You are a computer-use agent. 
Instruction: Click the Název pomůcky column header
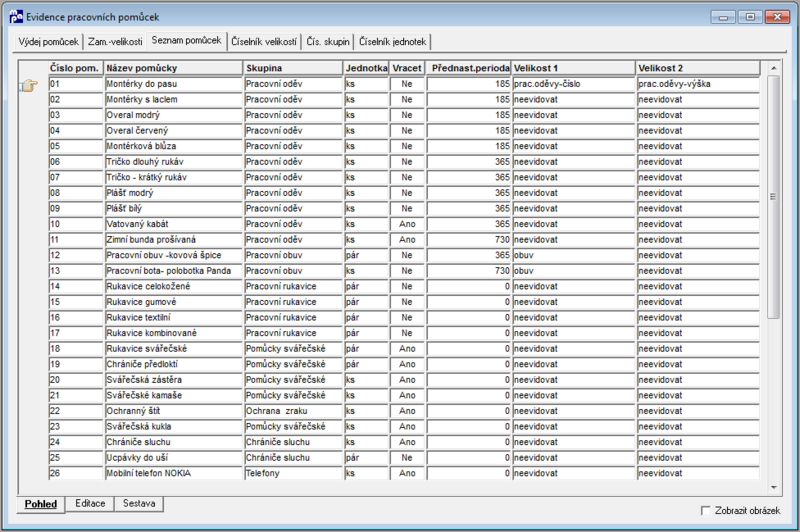tap(173, 68)
